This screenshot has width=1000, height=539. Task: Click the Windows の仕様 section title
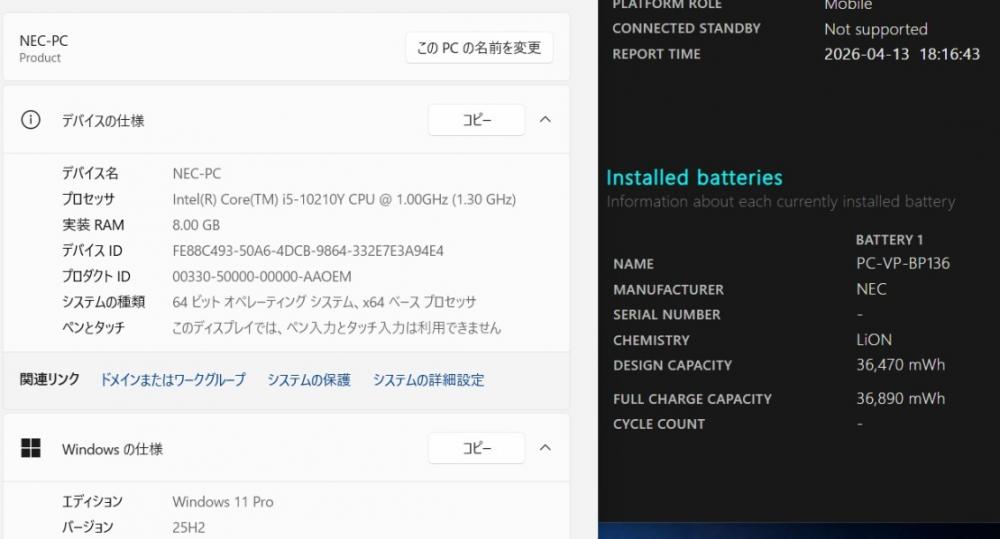[x=112, y=449]
